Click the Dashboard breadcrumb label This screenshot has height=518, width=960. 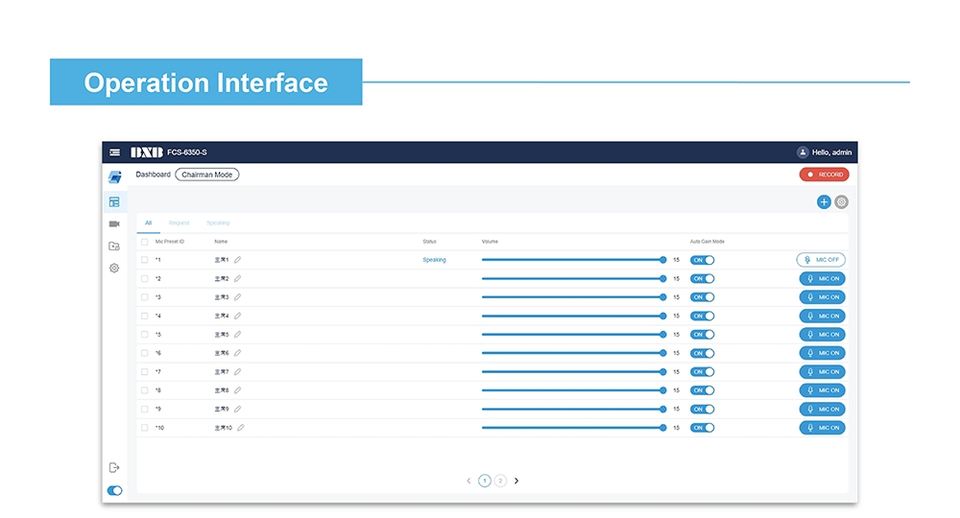153,175
